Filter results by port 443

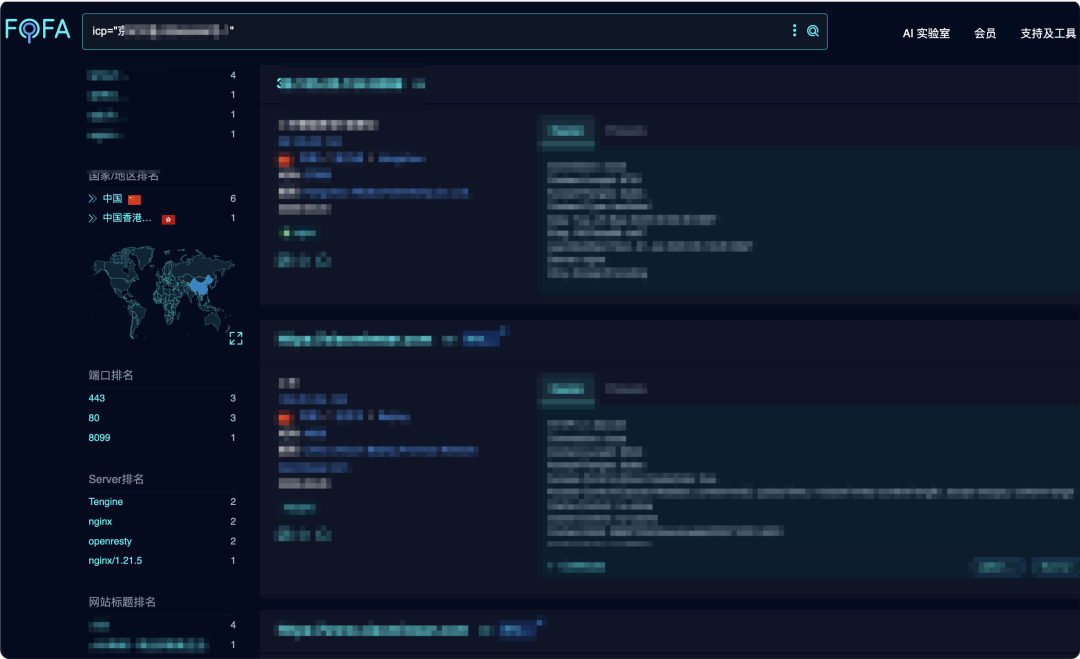point(96,398)
